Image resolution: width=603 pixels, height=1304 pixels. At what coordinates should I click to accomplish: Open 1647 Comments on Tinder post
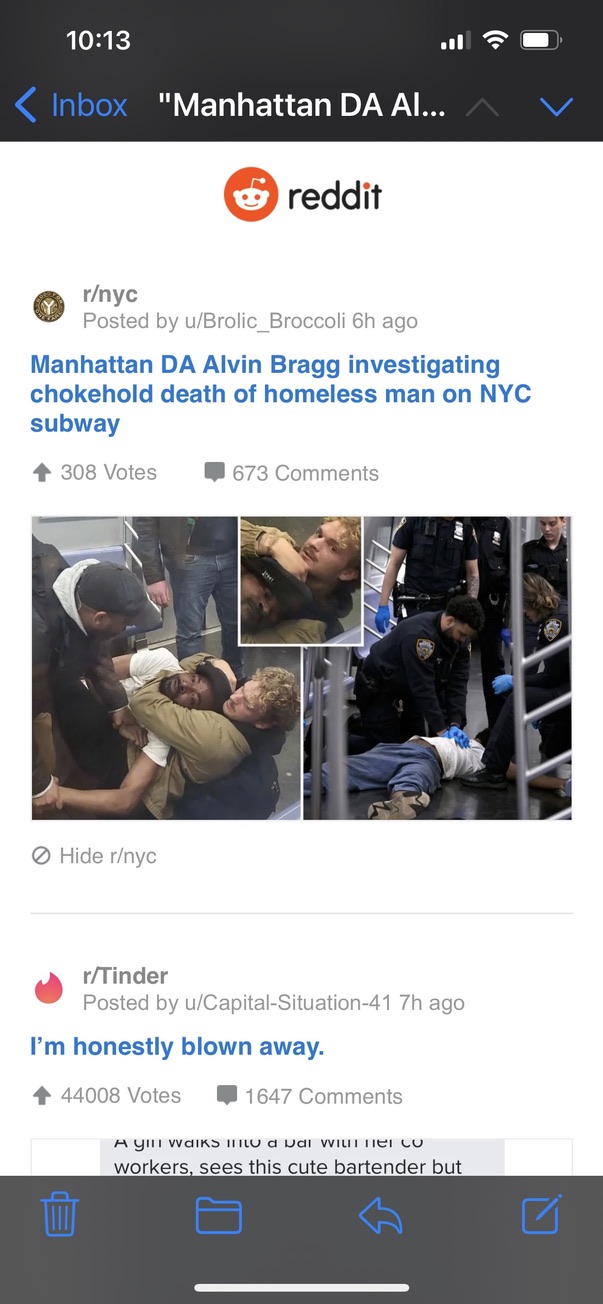click(310, 1096)
